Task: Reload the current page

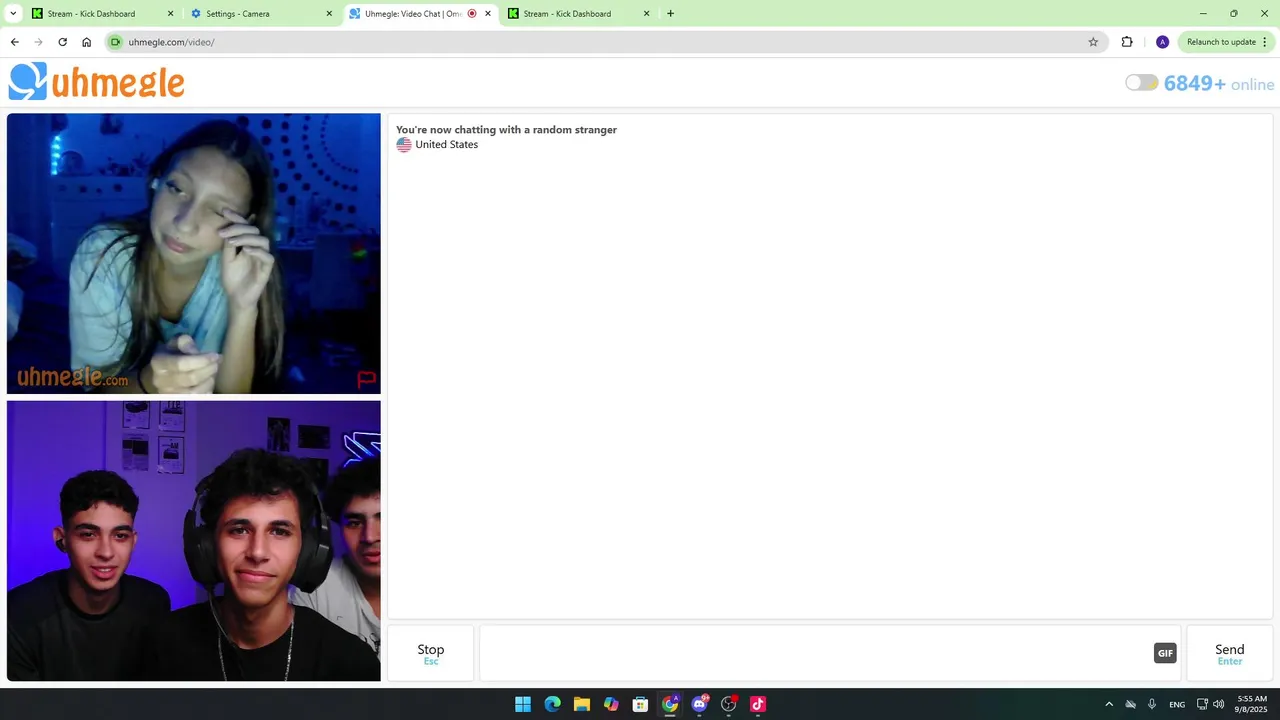Action: point(62,42)
